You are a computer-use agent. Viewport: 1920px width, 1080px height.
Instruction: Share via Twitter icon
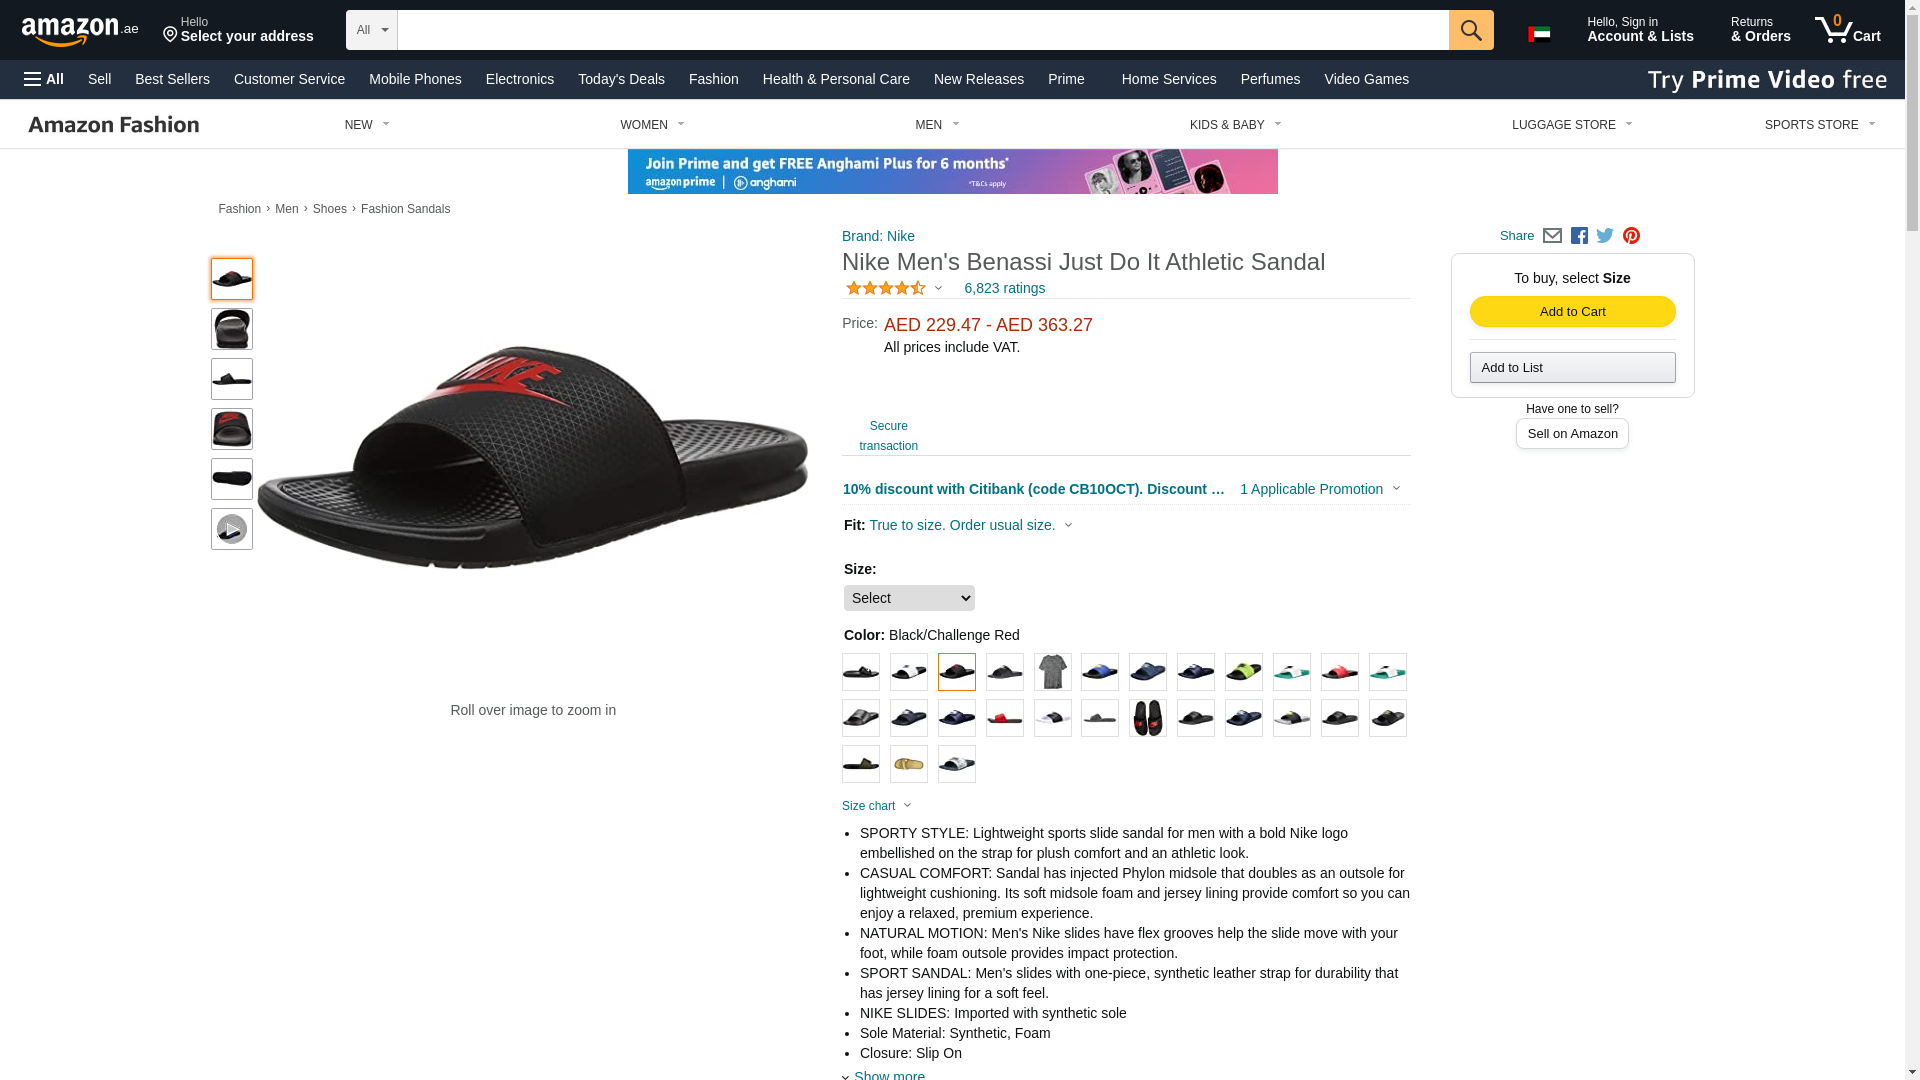click(x=1605, y=236)
